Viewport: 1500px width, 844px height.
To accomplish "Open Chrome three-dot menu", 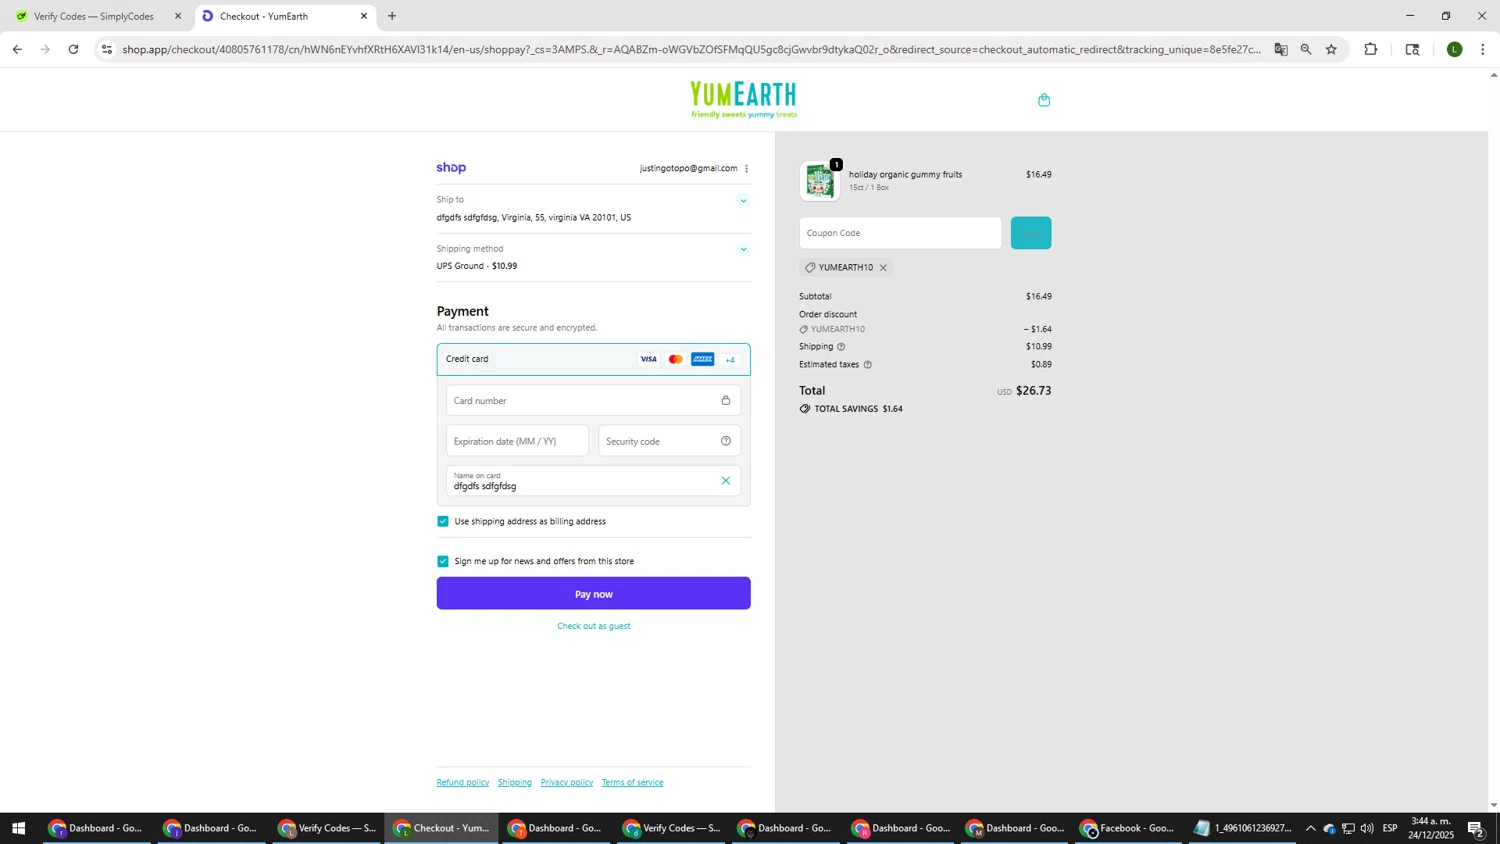I will (x=1483, y=49).
